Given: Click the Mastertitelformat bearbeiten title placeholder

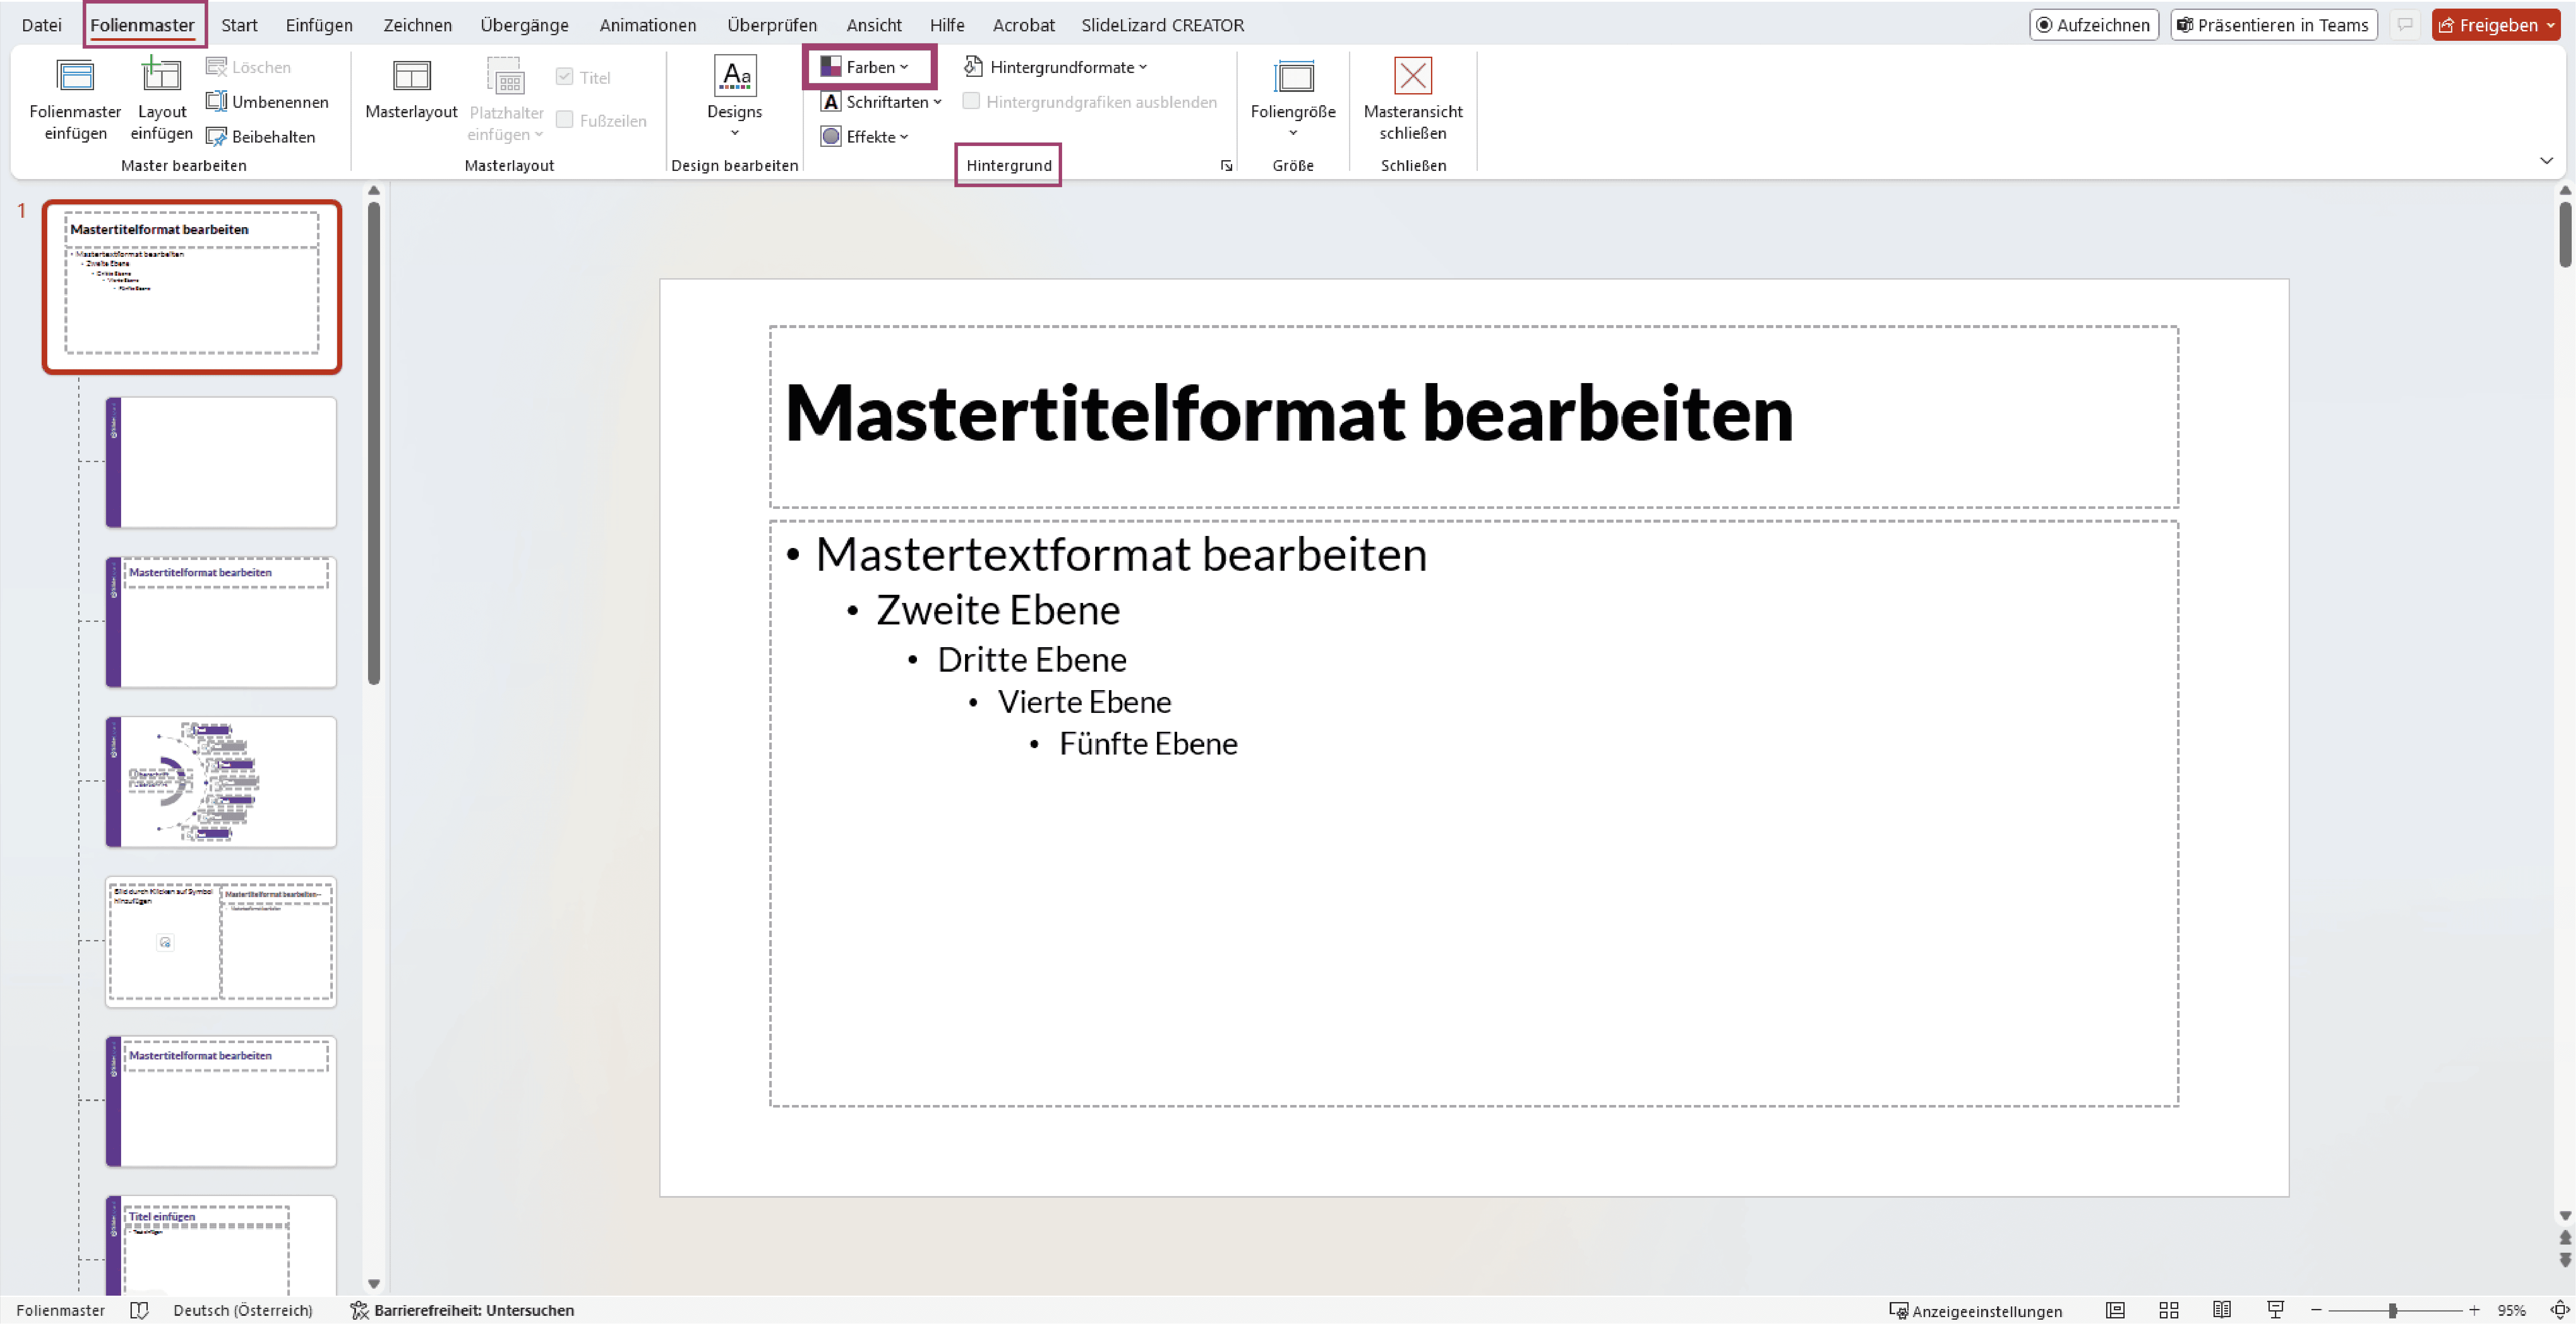Looking at the screenshot, I should tap(1473, 416).
